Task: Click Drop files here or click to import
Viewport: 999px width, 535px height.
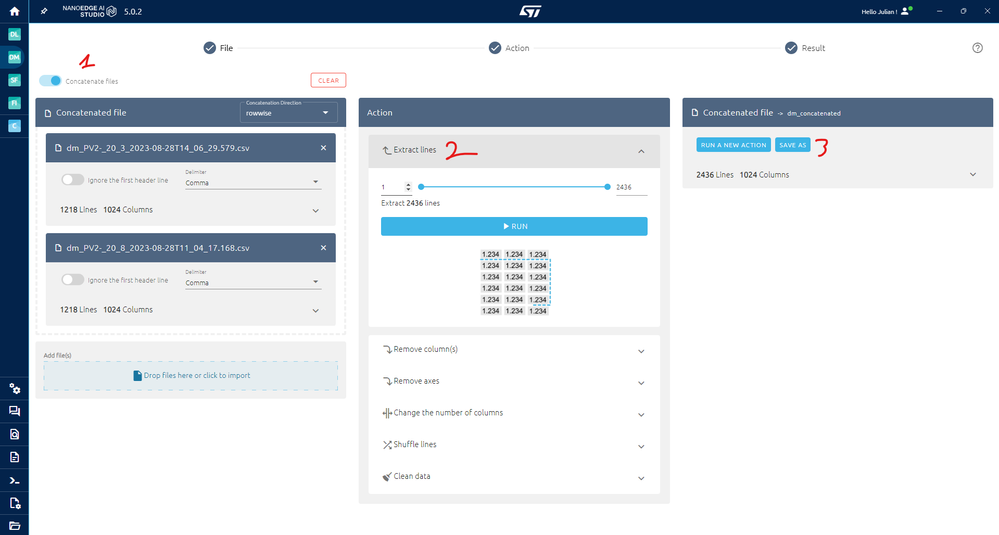Action: [190, 376]
